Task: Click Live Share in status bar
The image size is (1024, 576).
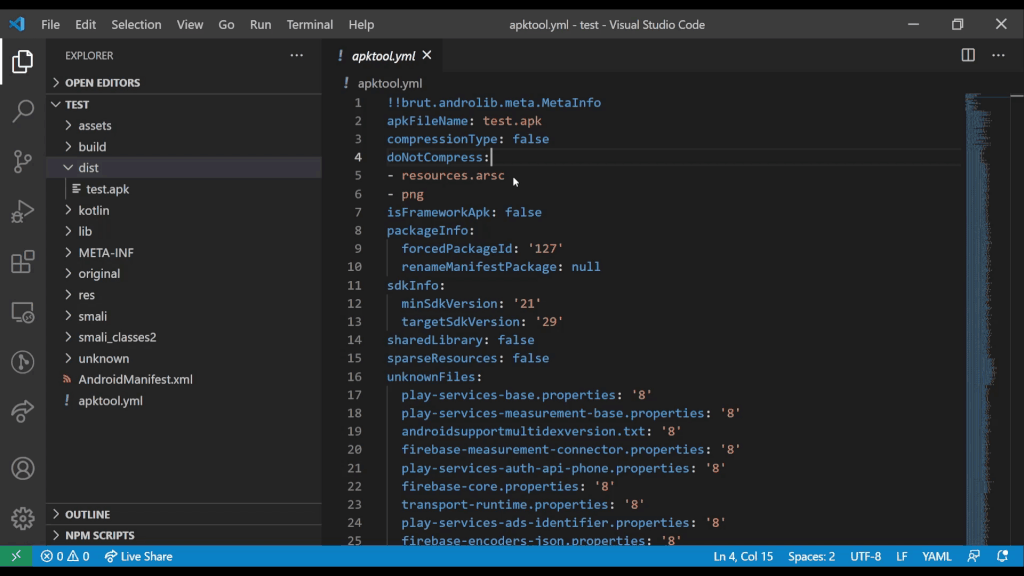Action: (x=138, y=556)
